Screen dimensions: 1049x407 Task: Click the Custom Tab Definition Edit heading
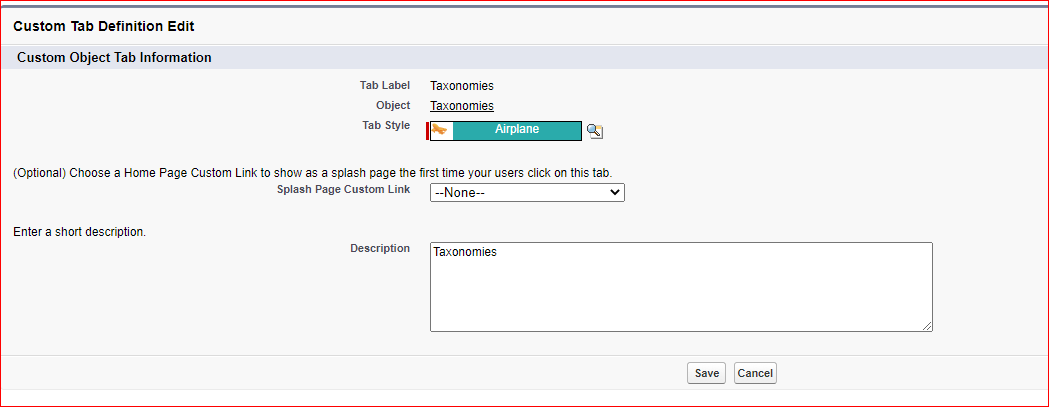(104, 27)
